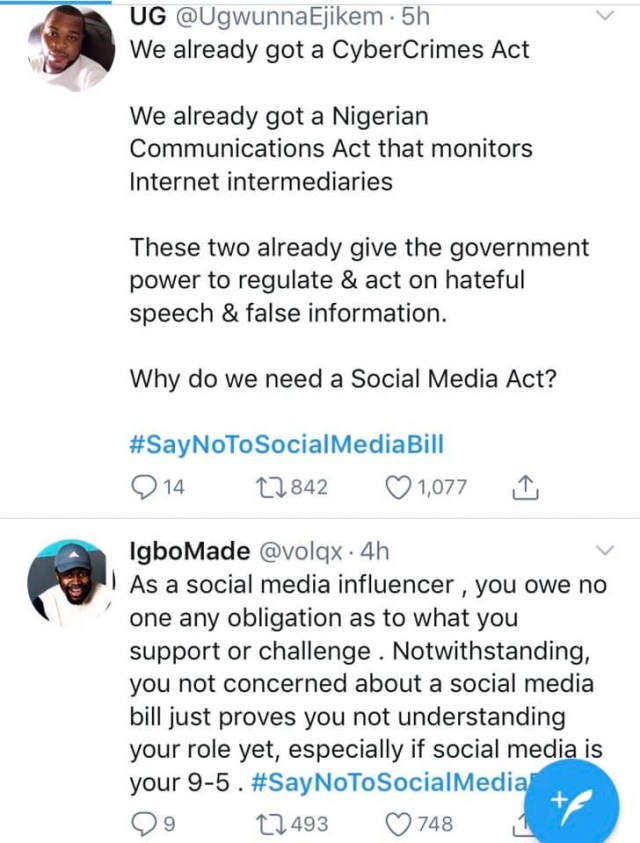Share UG's tweet via share icon
Viewport: 640px width, 843px height.
tap(525, 487)
